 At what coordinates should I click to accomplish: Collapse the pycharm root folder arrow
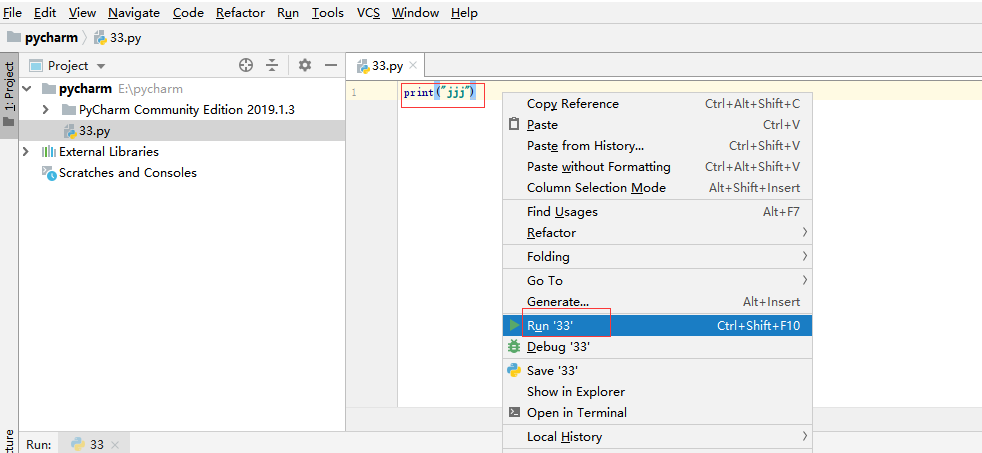click(26, 89)
